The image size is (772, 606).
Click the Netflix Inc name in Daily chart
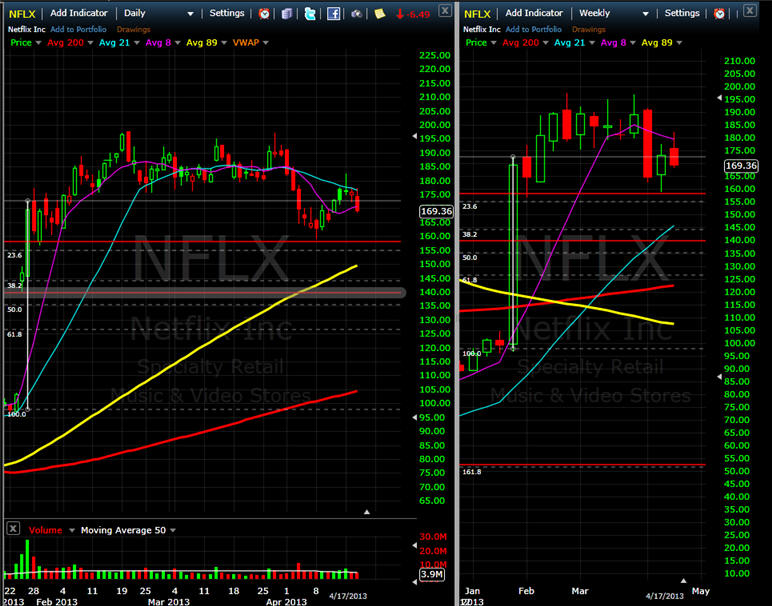27,30
